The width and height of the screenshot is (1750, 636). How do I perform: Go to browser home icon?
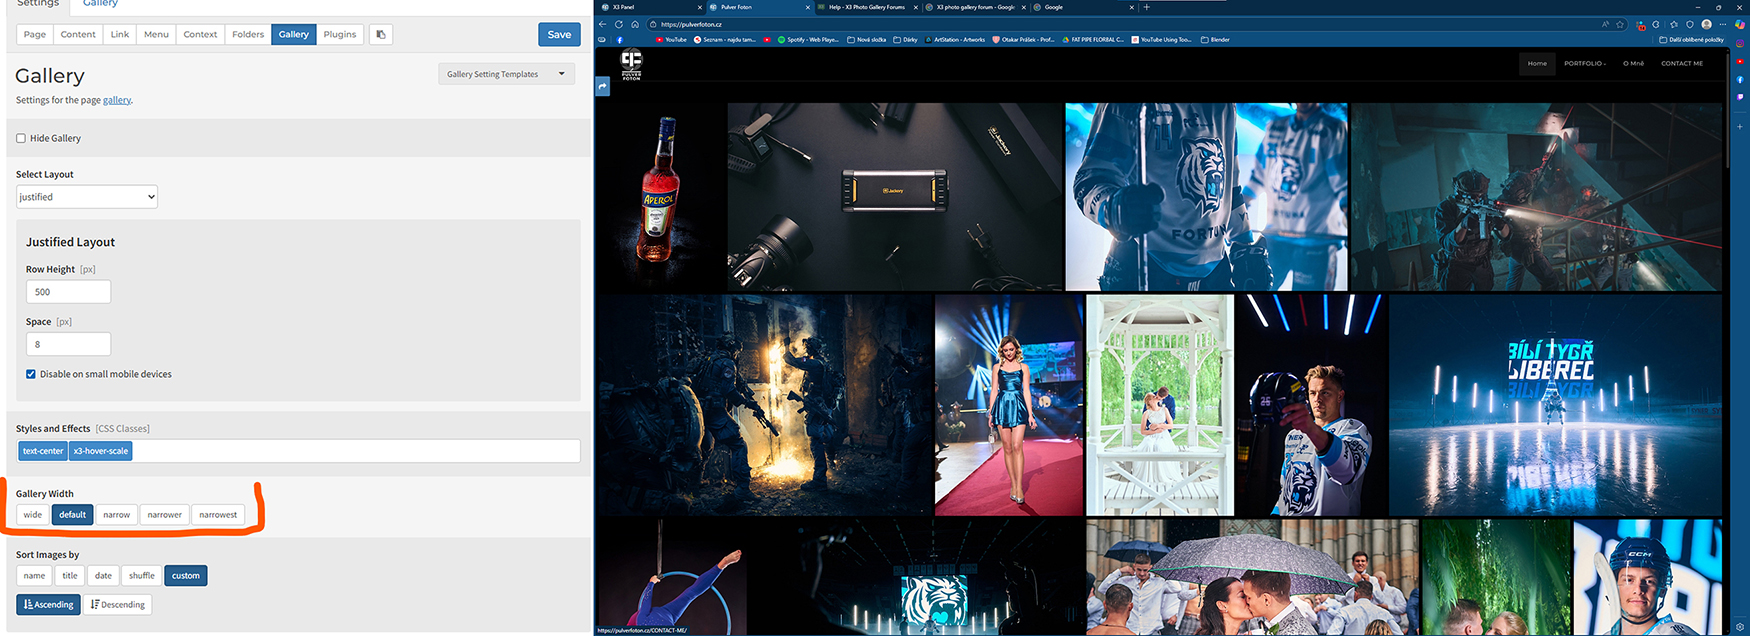[634, 24]
